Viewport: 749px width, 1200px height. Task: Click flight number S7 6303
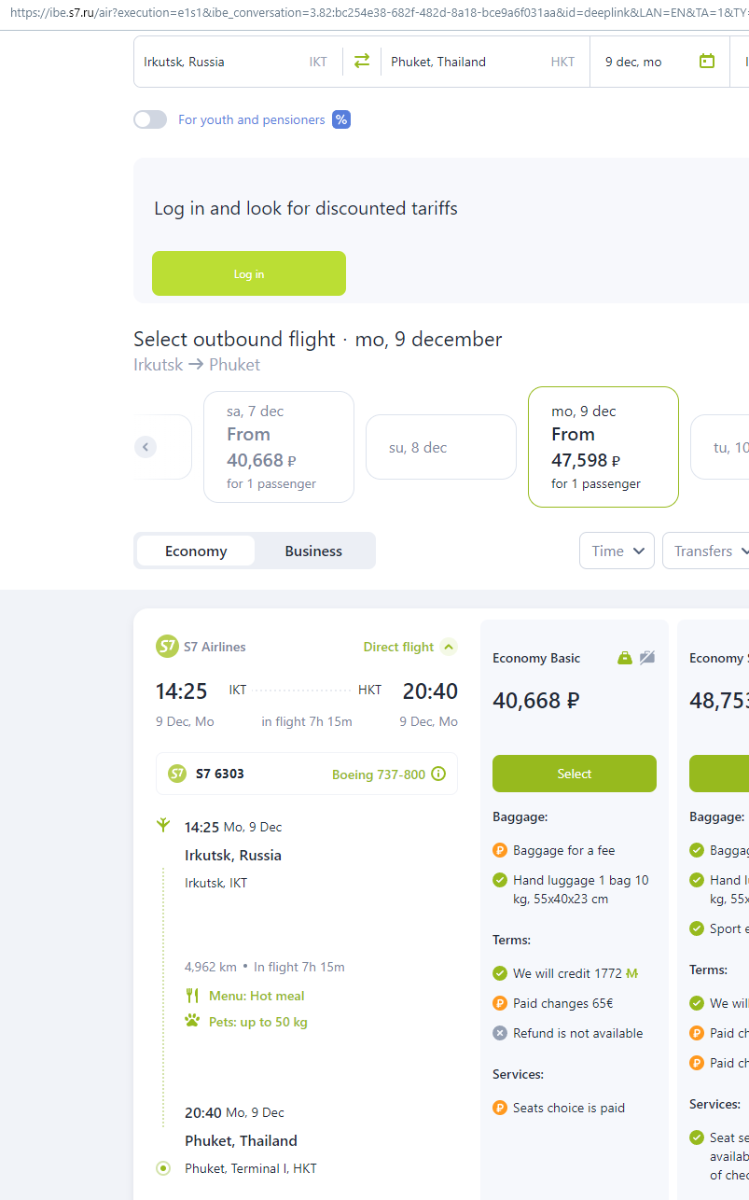tap(220, 774)
